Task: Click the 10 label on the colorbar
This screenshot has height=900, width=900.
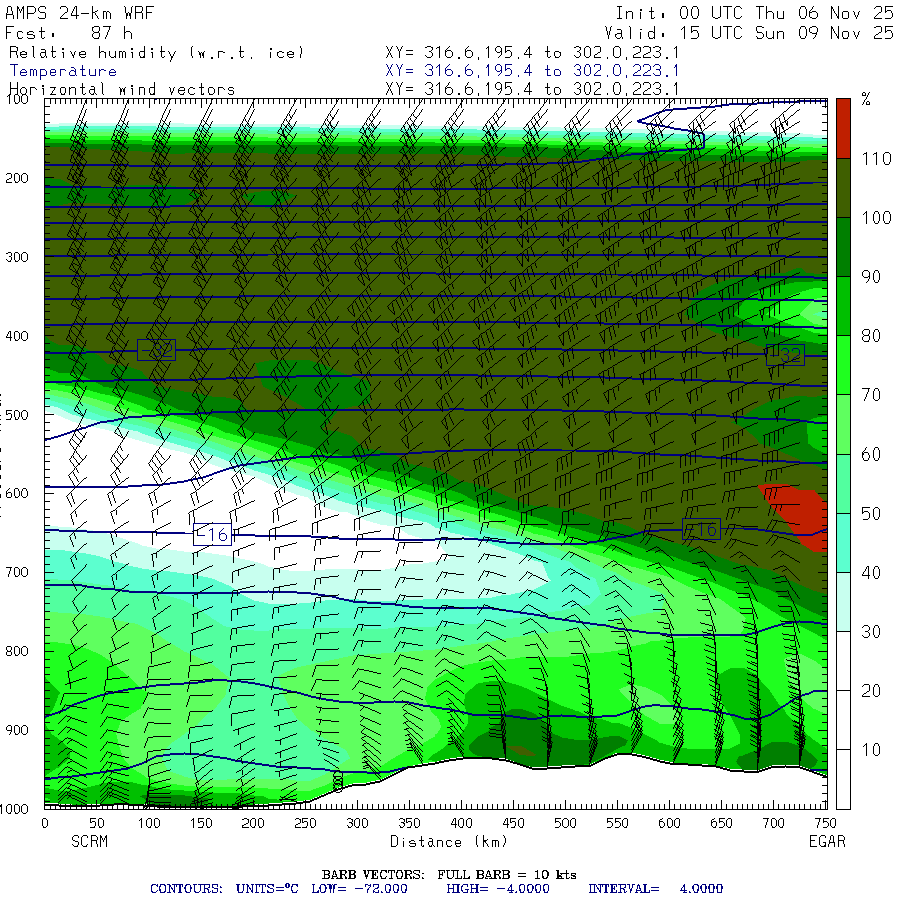Action: pyautogui.click(x=871, y=750)
